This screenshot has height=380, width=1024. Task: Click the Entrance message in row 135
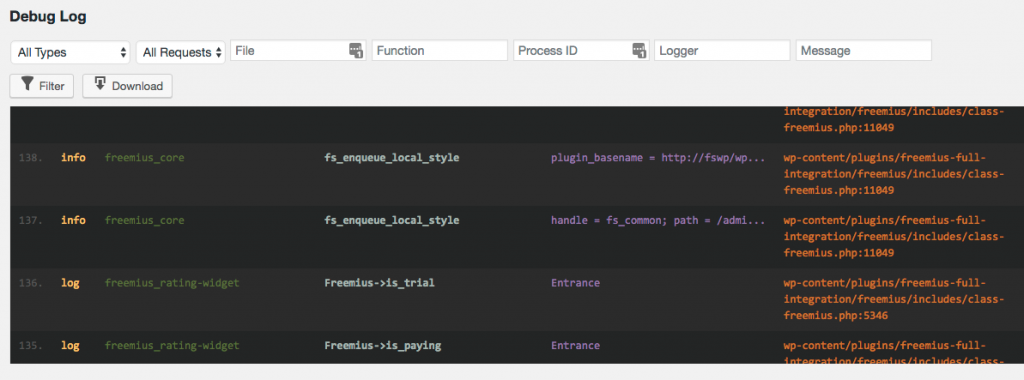coord(575,345)
